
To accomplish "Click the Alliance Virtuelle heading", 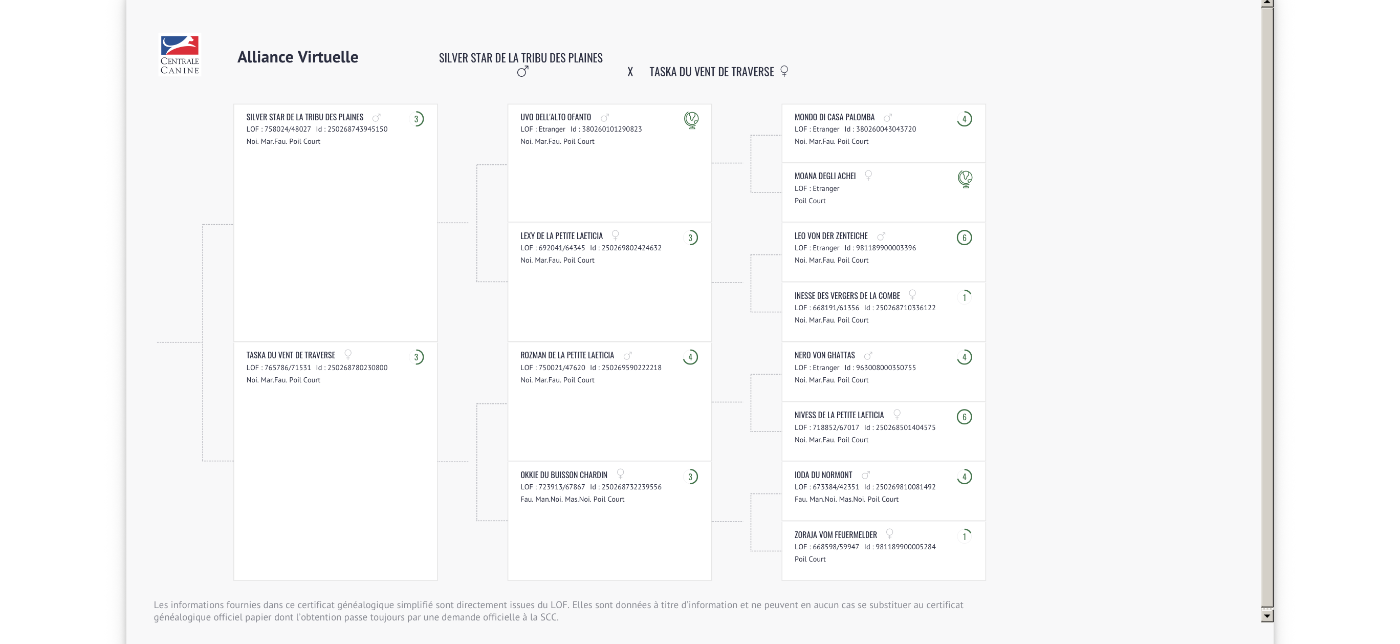I will click(298, 57).
